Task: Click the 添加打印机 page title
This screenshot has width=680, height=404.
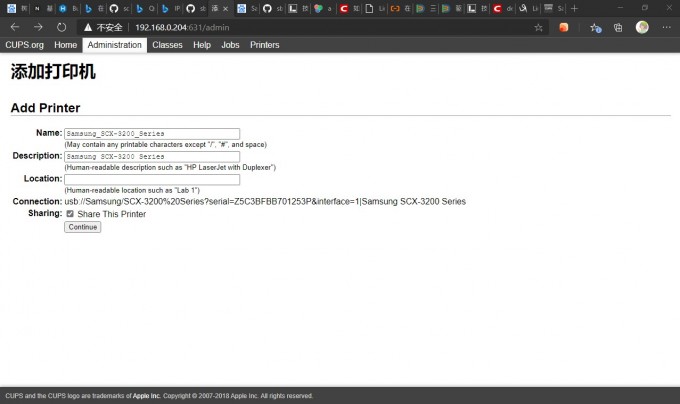Action: pos(53,72)
